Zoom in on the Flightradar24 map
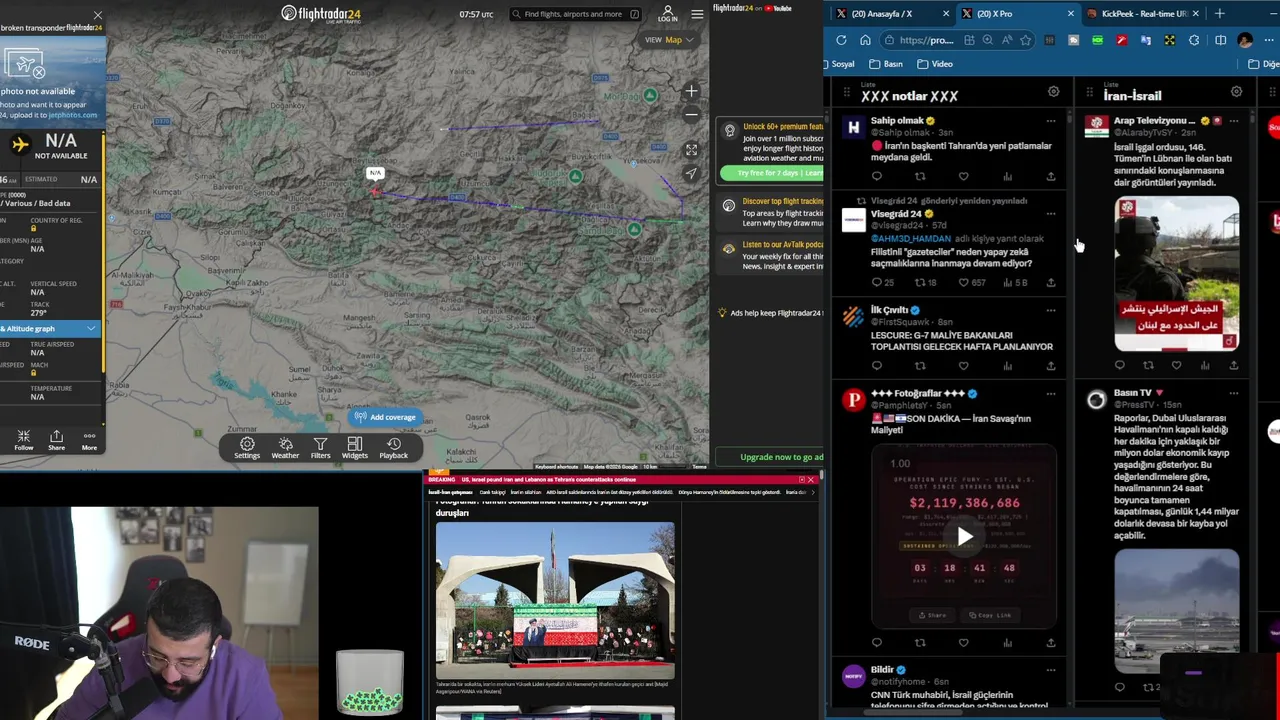The width and height of the screenshot is (1280, 720). tap(691, 91)
